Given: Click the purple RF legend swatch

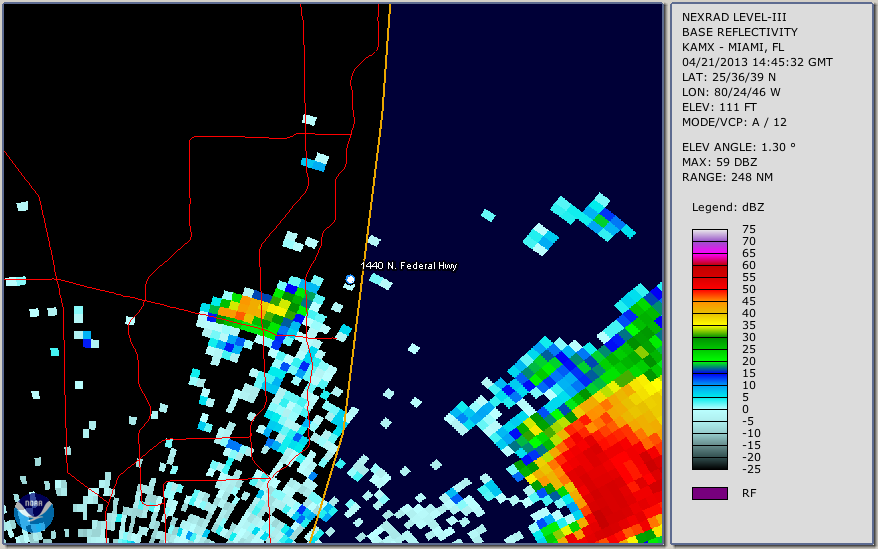Looking at the screenshot, I should click(x=709, y=493).
